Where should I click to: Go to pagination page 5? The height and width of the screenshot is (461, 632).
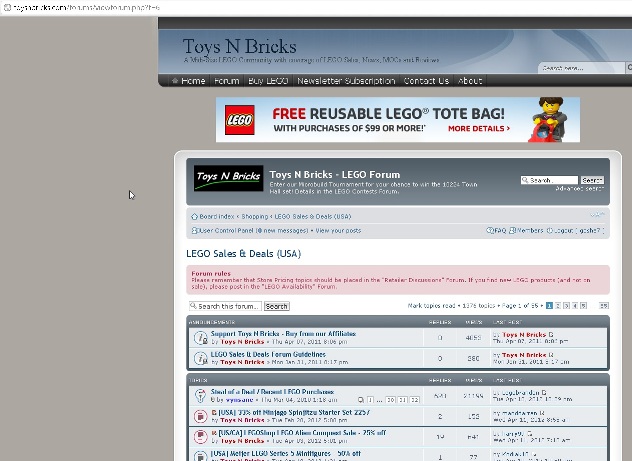click(x=584, y=306)
